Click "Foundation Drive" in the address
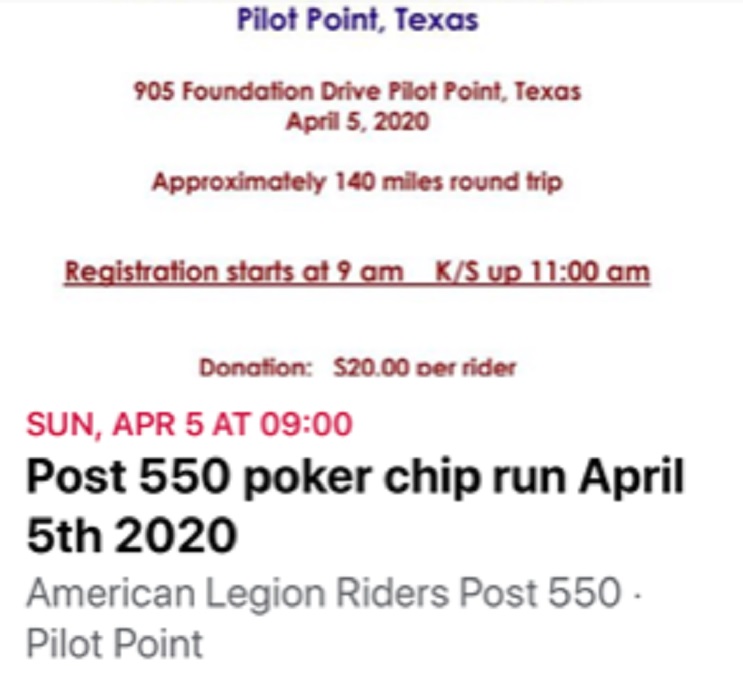Viewport: 743px width, 675px height. tap(281, 91)
